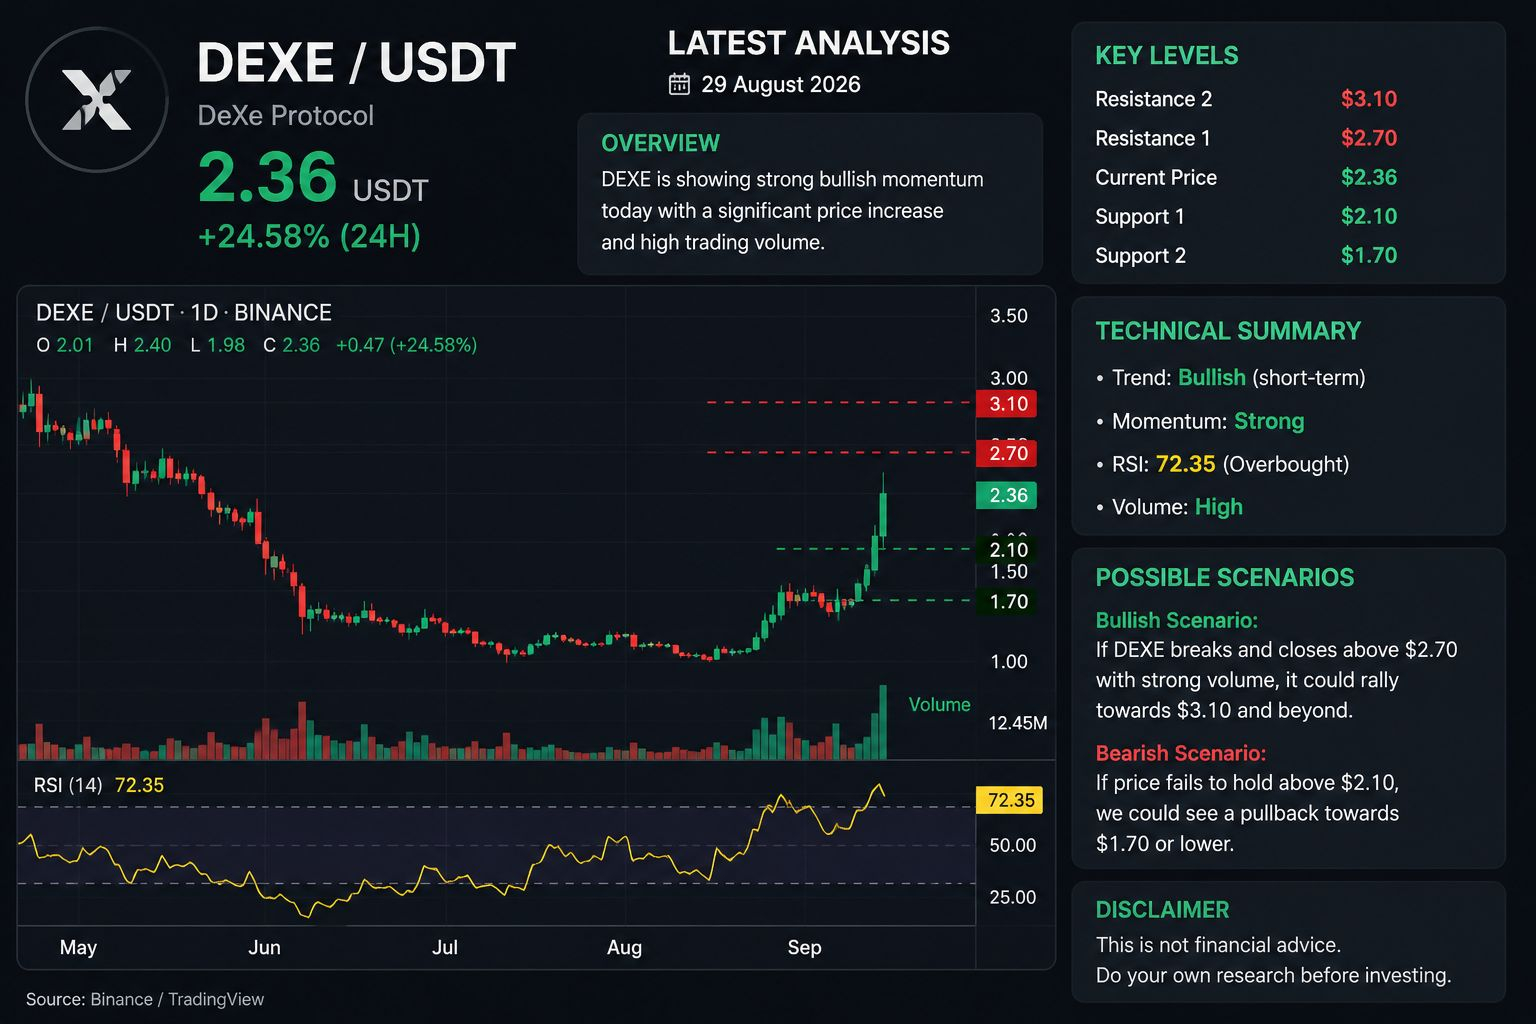The width and height of the screenshot is (1536, 1024).
Task: Click the "POSSIBLE SCENARIOS" heading
Action: (x=1225, y=578)
